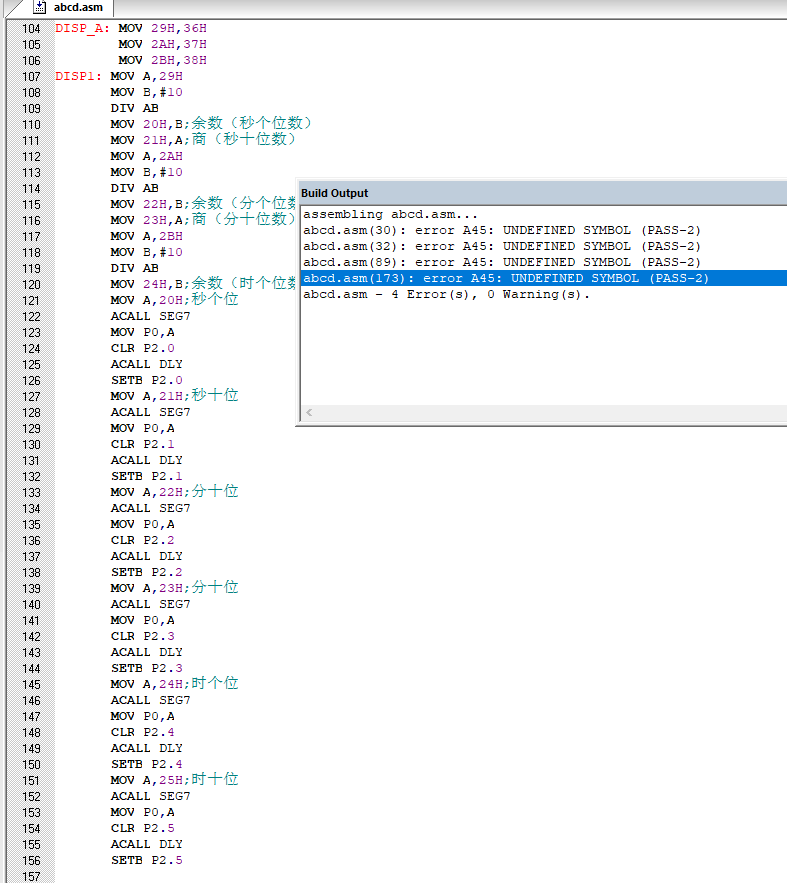This screenshot has height=883, width=787.
Task: Click the file icon on abcd.asm tab
Action: (x=39, y=7)
